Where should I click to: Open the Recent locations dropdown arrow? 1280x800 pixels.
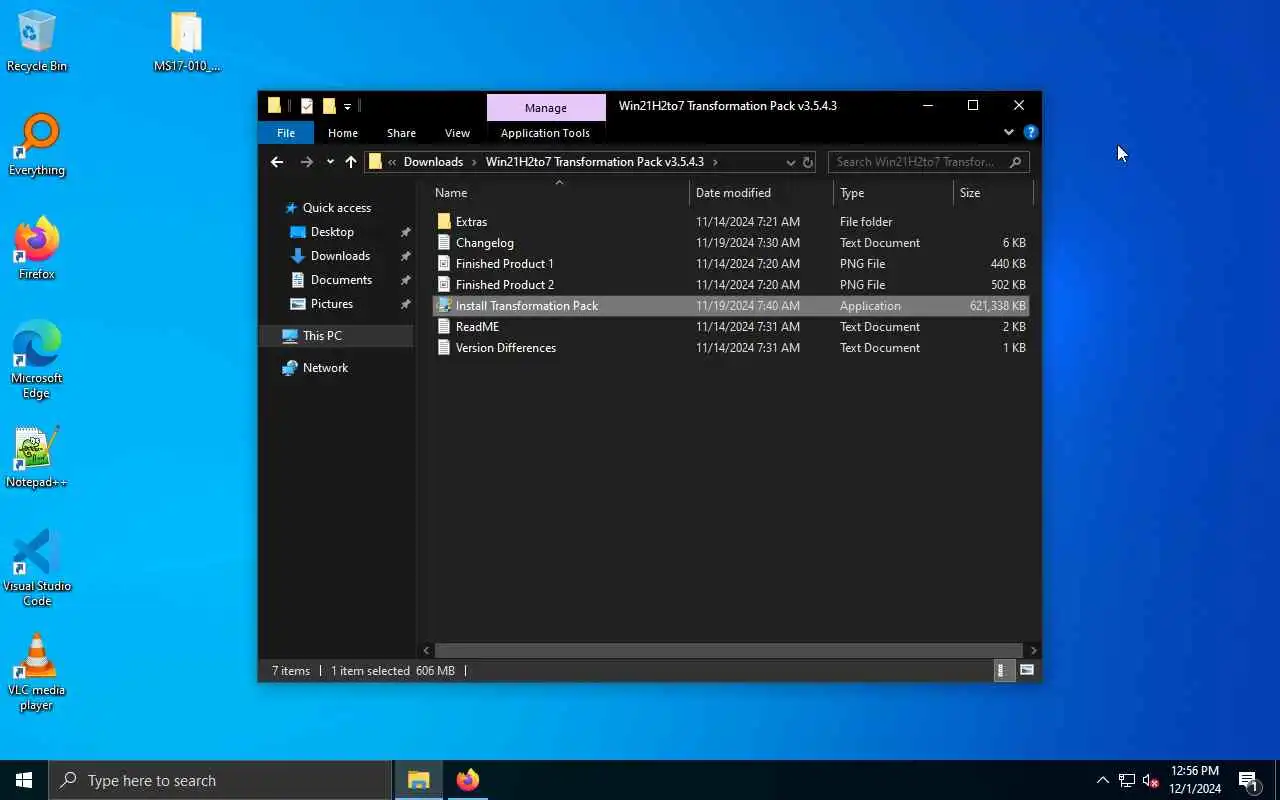(330, 162)
